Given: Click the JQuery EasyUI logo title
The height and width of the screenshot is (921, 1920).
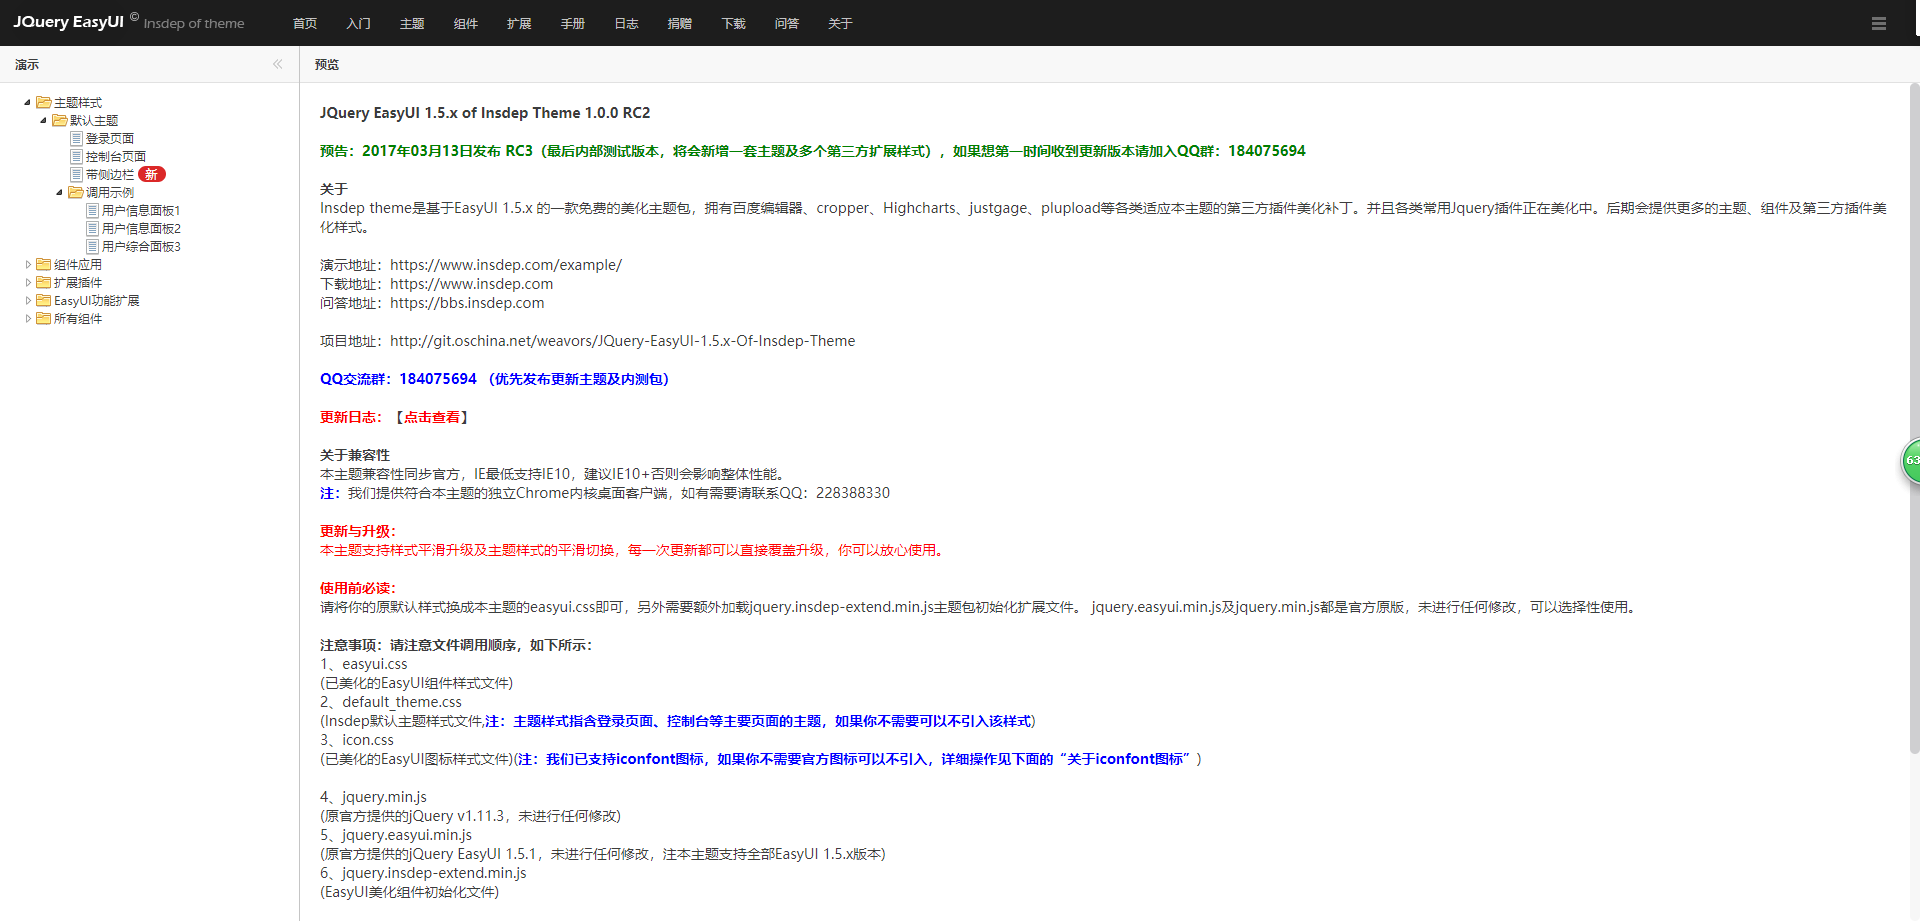Looking at the screenshot, I should point(68,21).
